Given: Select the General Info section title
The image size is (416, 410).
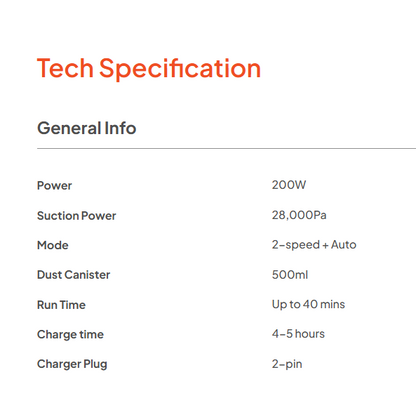Looking at the screenshot, I should [x=87, y=128].
